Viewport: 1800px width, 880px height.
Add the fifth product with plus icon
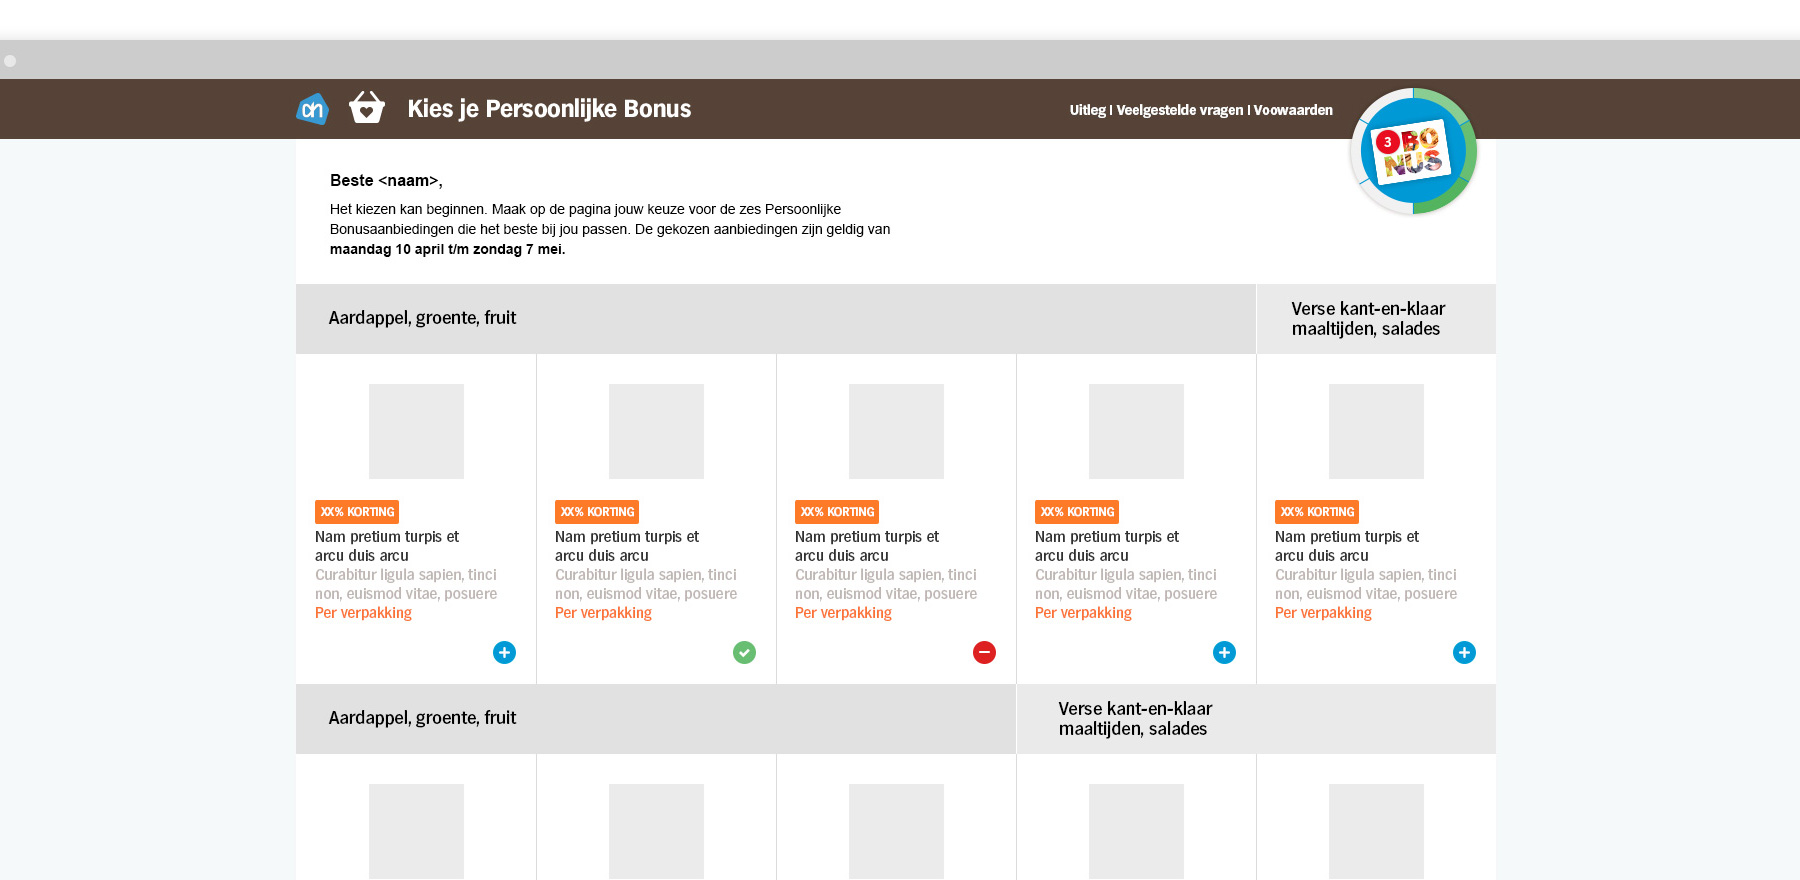(x=1464, y=652)
